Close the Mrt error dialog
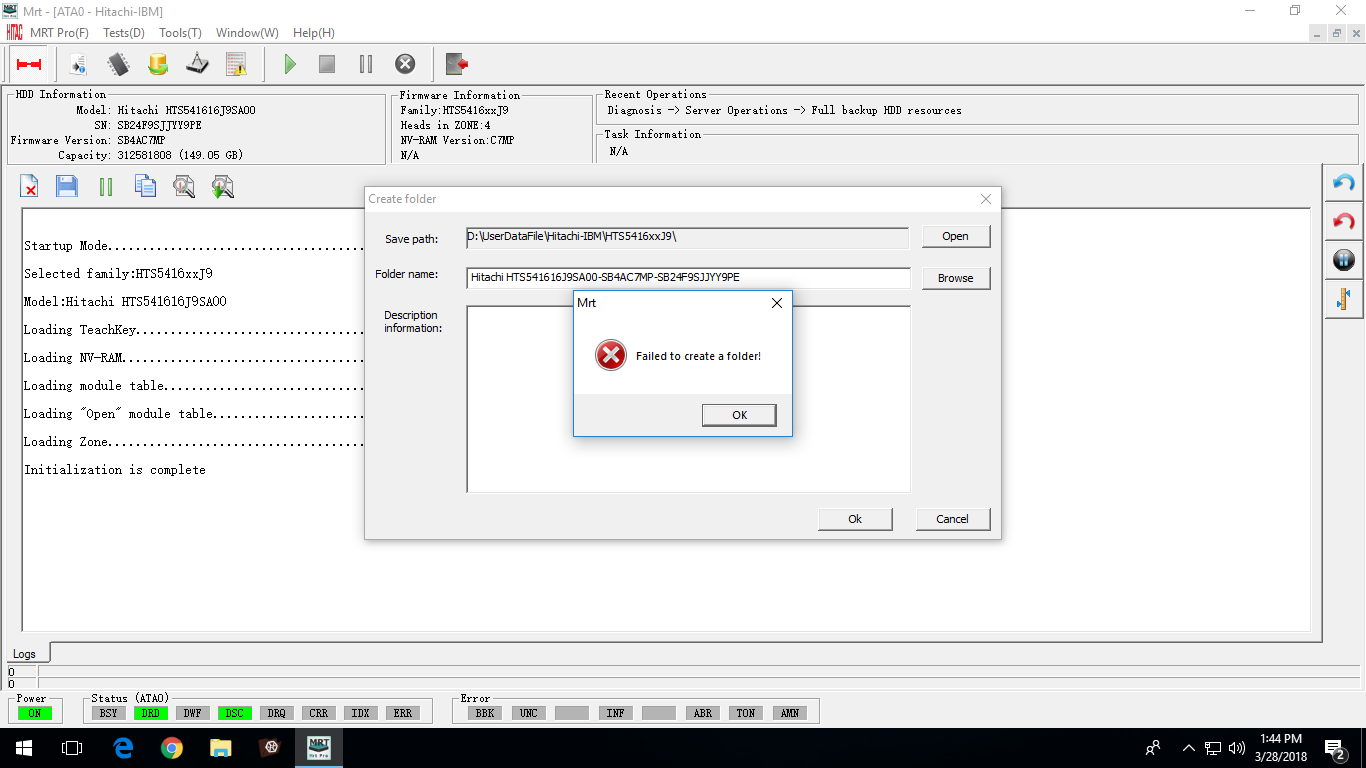Image resolution: width=1366 pixels, height=768 pixels. point(777,303)
